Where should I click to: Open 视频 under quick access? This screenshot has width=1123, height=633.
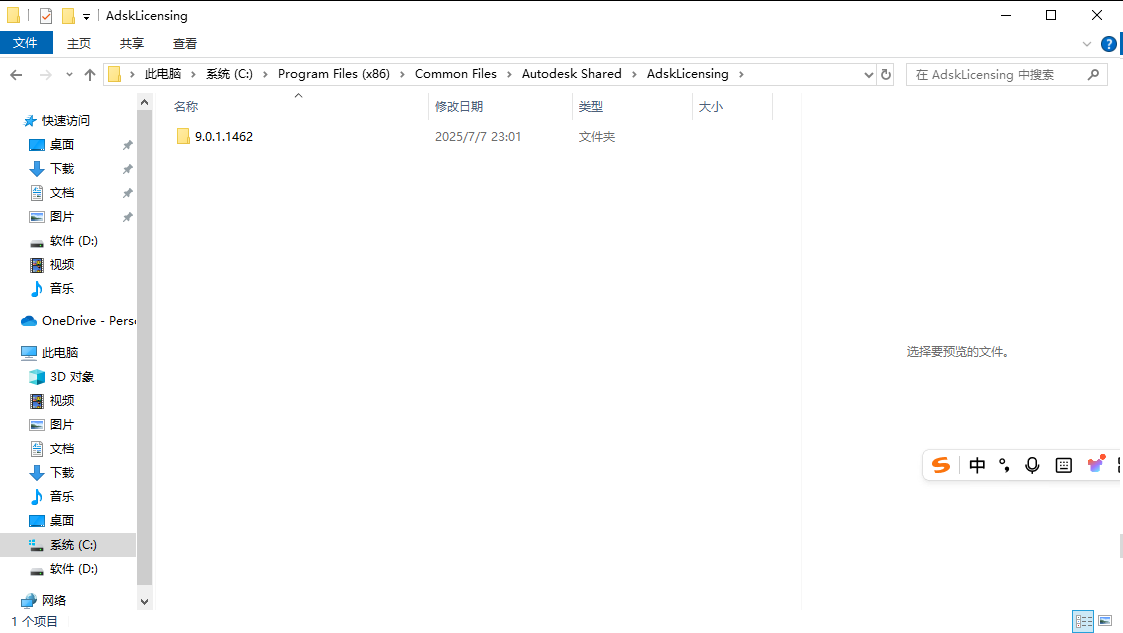pos(62,264)
